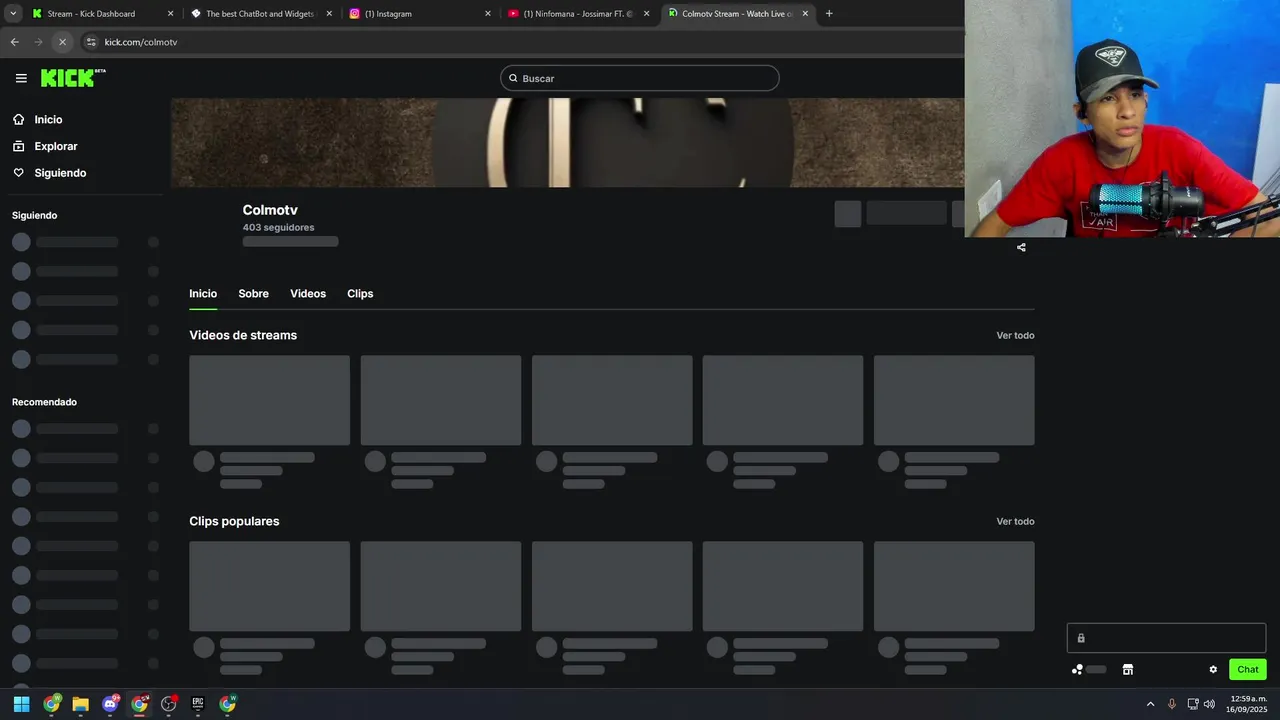Open the channel shop icon

coord(1127,670)
